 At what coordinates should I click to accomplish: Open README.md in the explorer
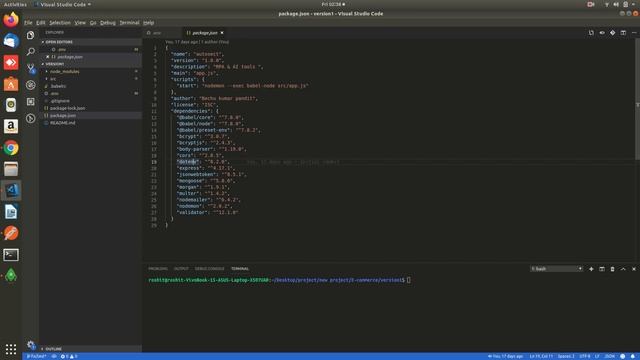pos(62,123)
